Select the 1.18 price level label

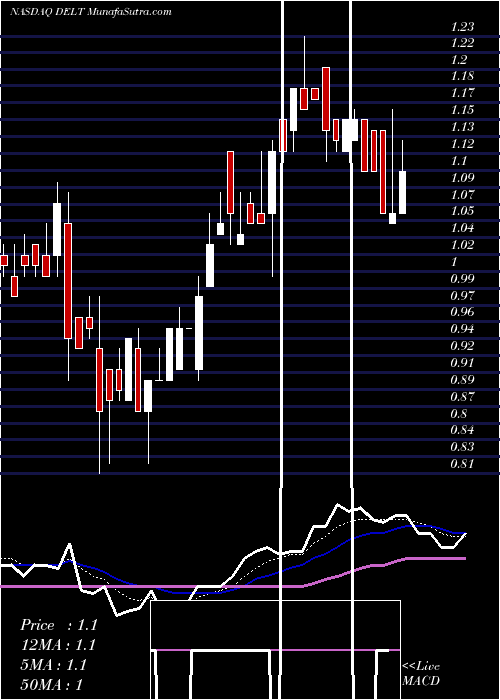pos(462,76)
